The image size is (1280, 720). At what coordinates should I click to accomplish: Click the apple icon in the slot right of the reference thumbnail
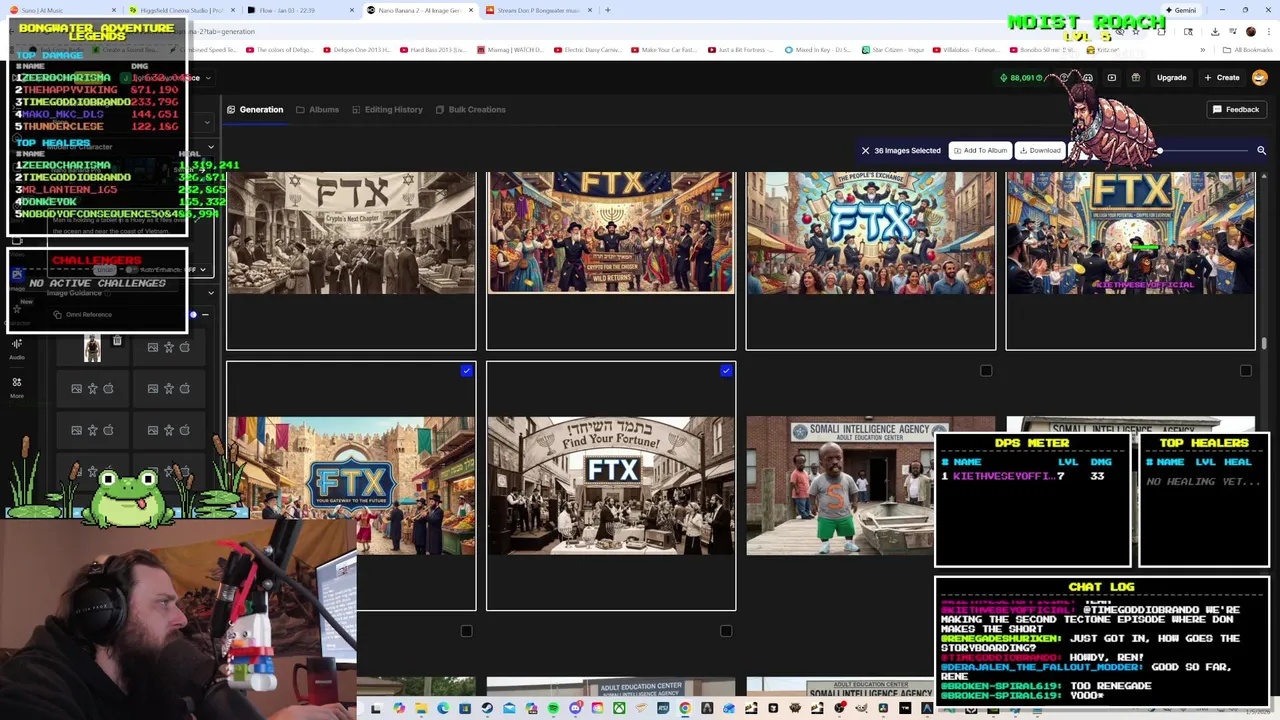[x=185, y=347]
